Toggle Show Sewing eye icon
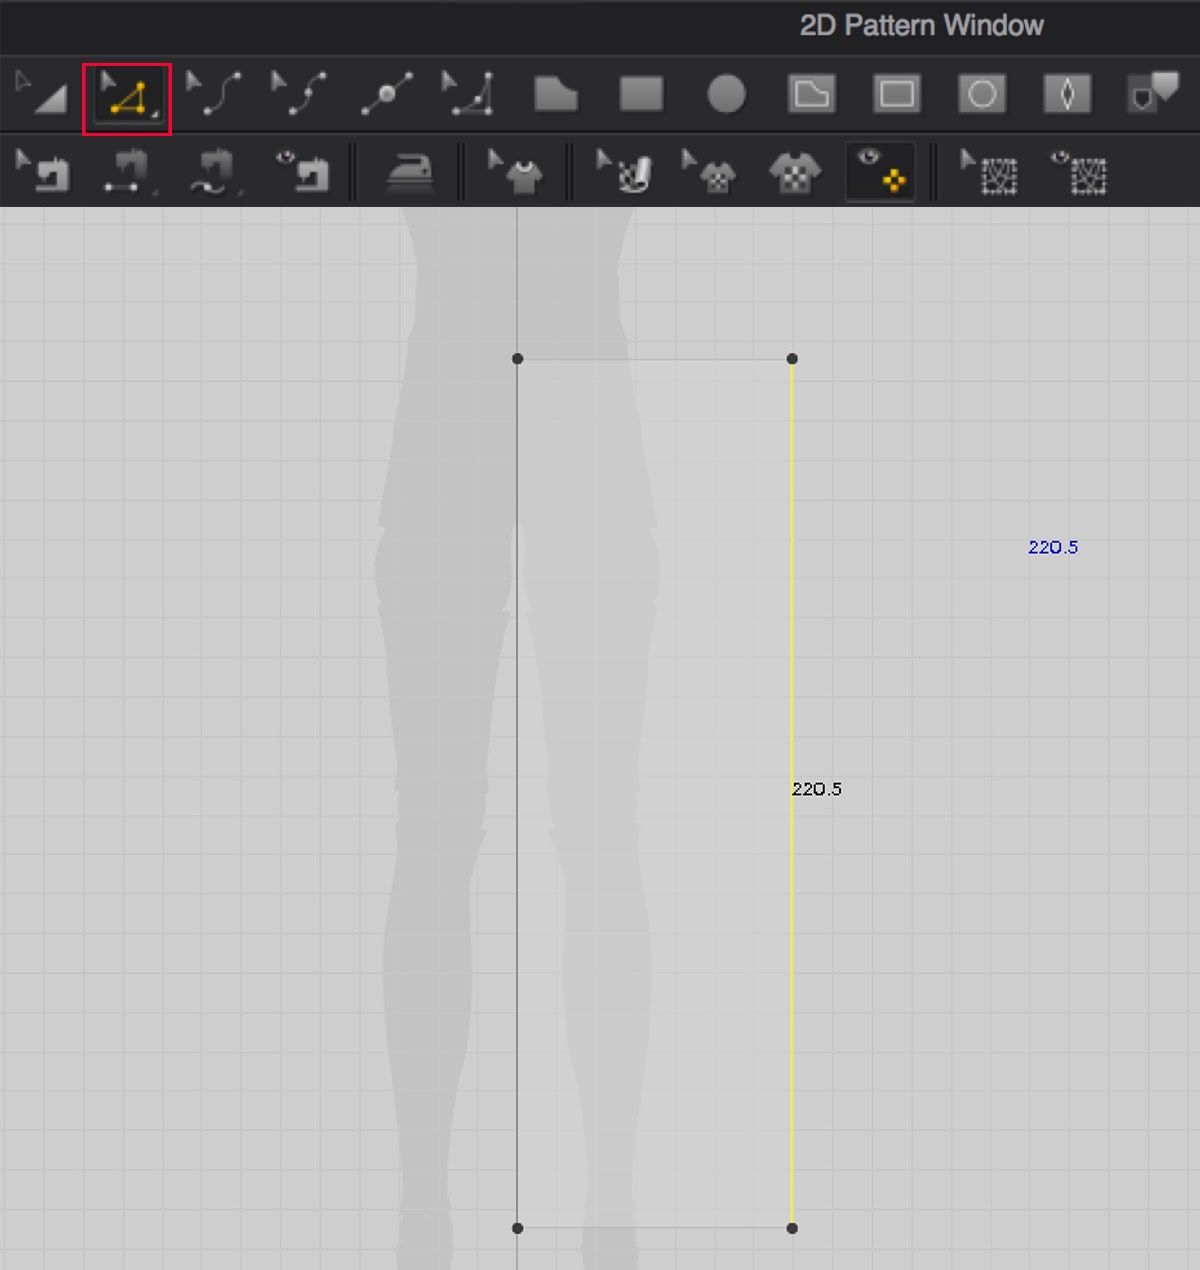Screen dimensions: 1200x1270 300,172
